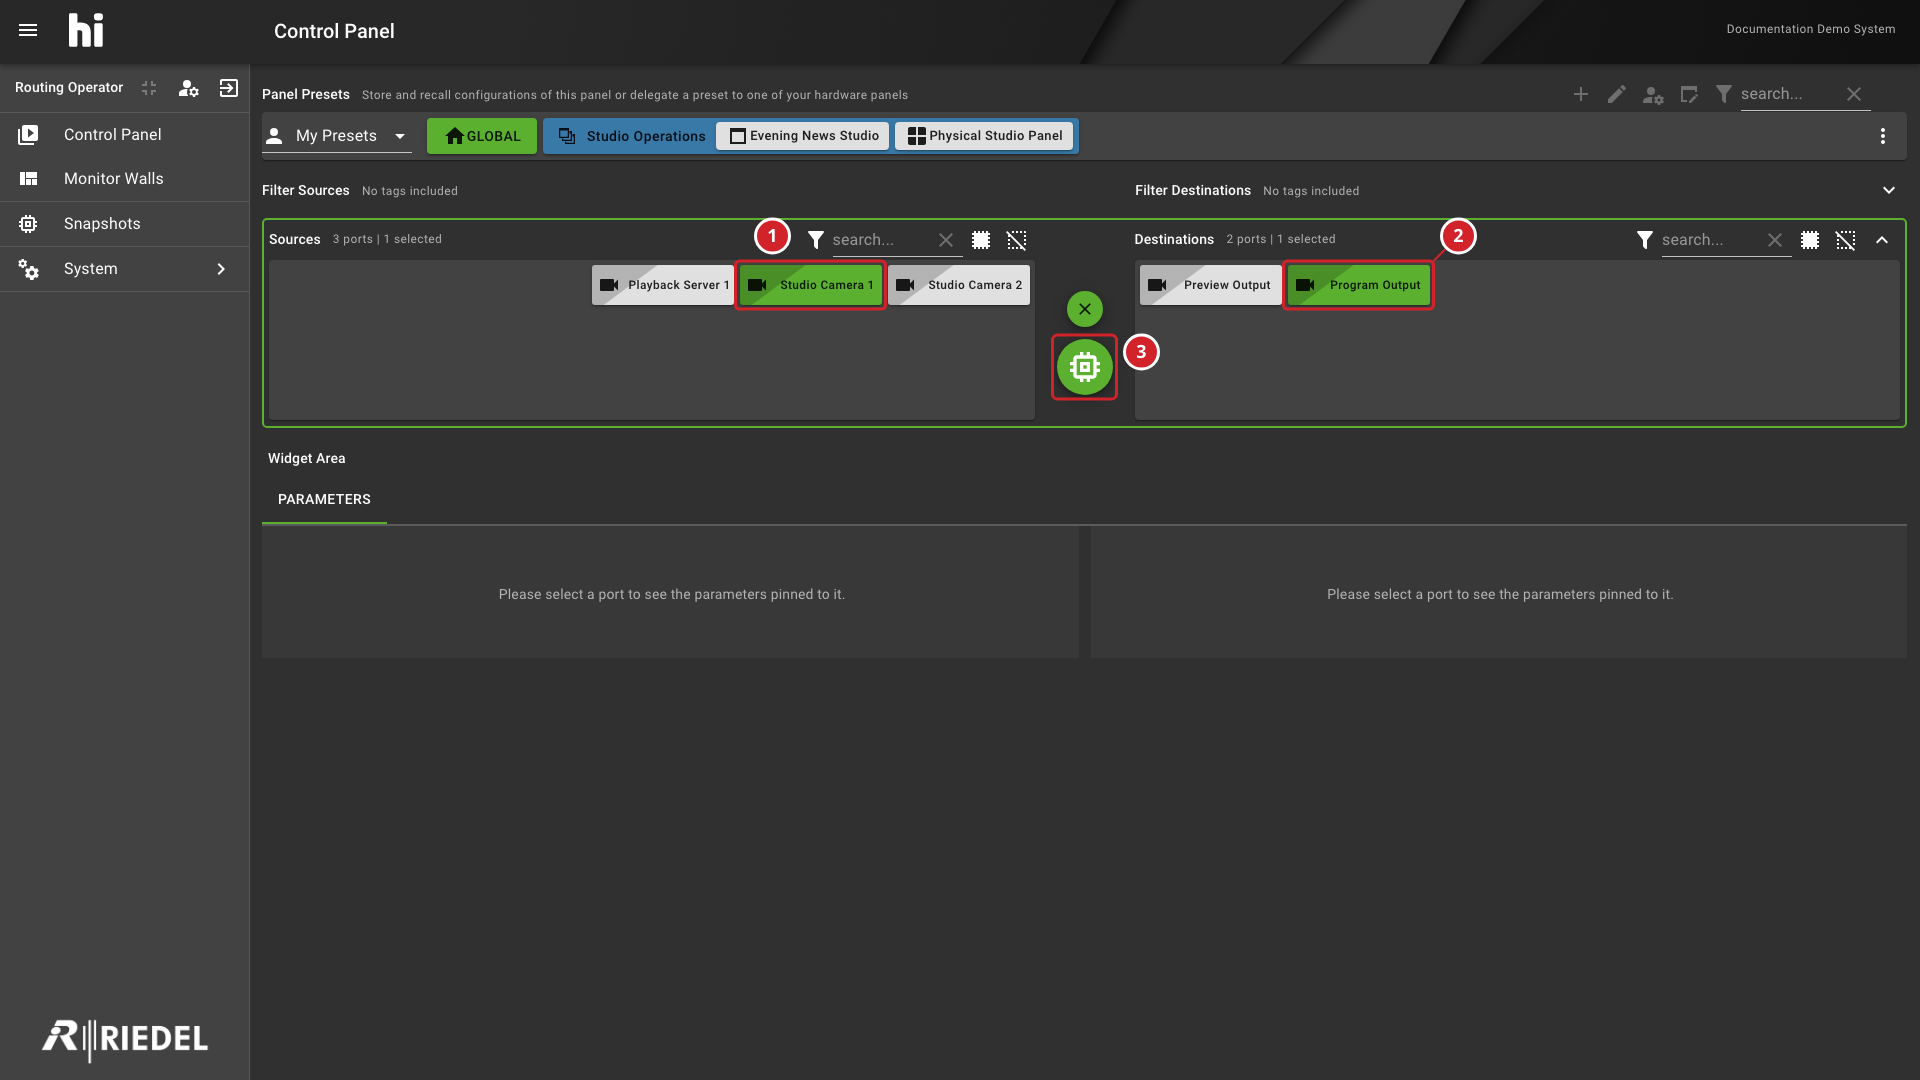Open user settings icon beside Routing Operator
The width and height of the screenshot is (1920, 1080).
point(189,88)
